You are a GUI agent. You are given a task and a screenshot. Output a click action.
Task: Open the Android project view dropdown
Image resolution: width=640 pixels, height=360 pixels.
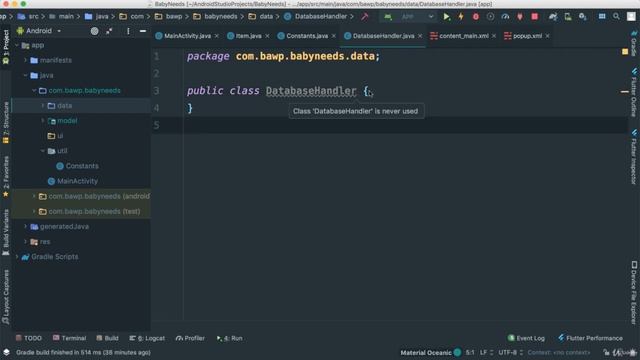pyautogui.click(x=39, y=31)
